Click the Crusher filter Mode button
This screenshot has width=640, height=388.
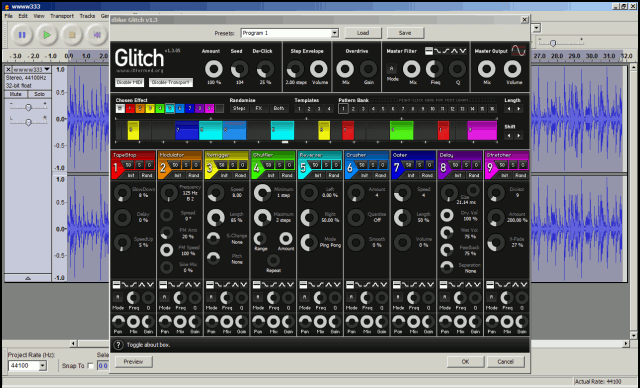click(x=351, y=297)
